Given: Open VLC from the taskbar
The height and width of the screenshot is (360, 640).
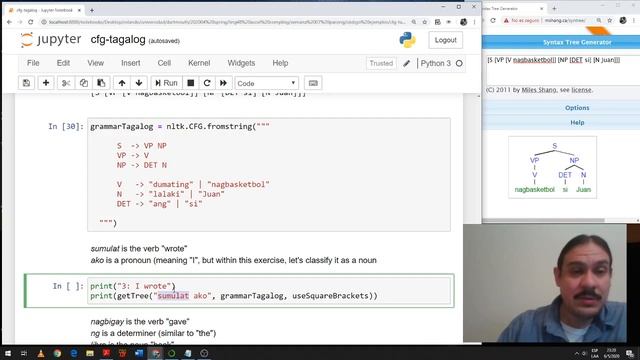Looking at the screenshot, I should 41,353.
